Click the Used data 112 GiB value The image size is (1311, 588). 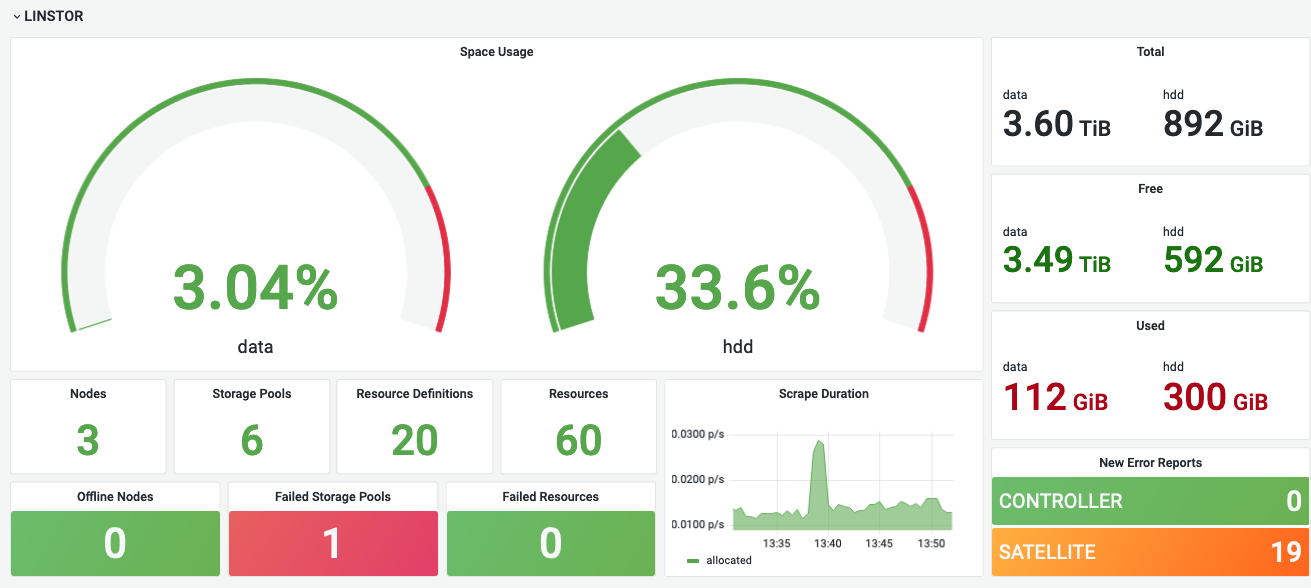[x=1055, y=398]
